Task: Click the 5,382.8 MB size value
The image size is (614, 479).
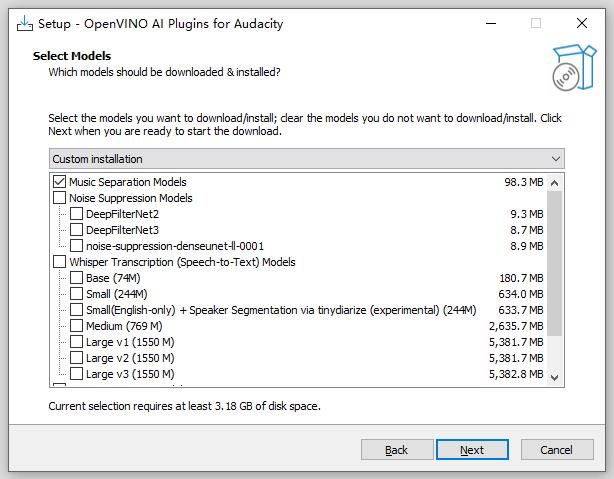Action: [516, 374]
